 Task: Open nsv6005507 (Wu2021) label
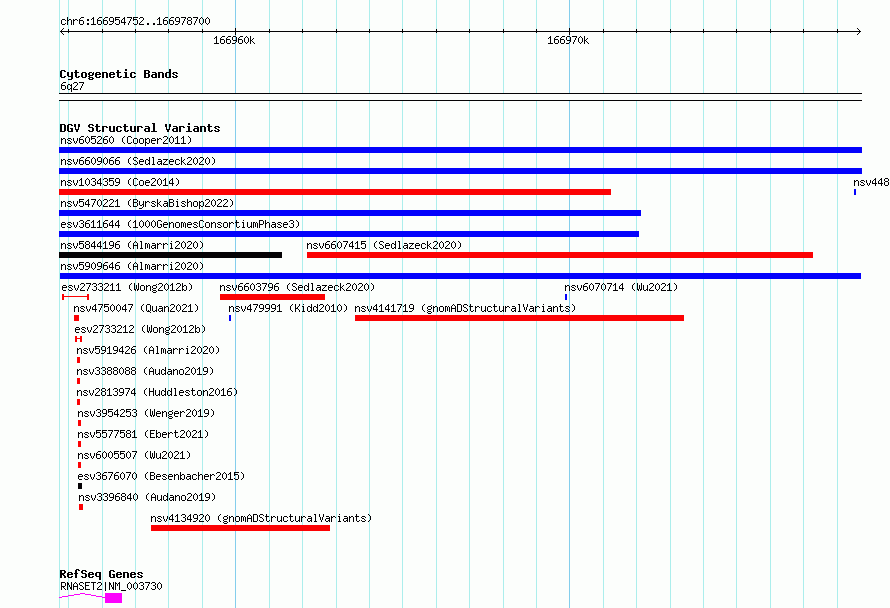click(x=135, y=455)
